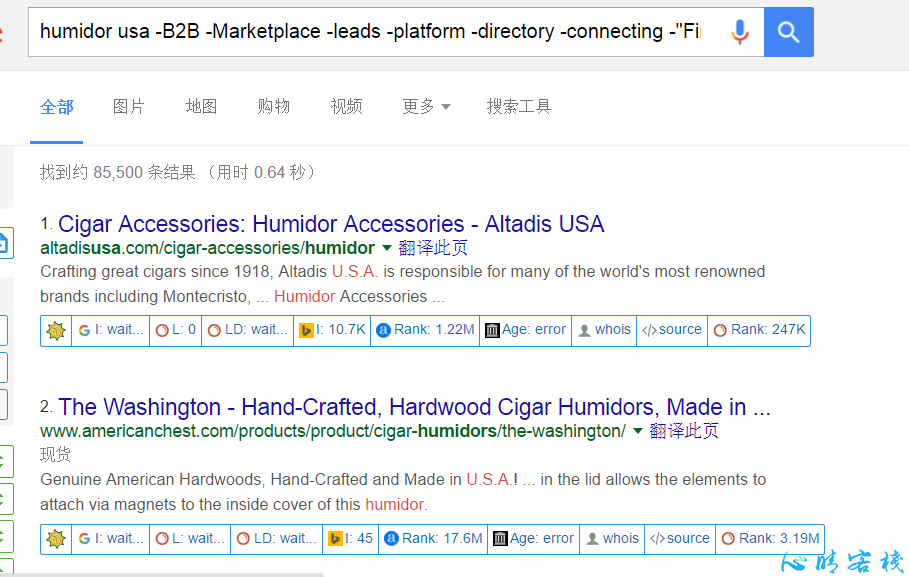The height and width of the screenshot is (577, 909).
Task: Expand dropdown arrow beside altadisusa.com URL
Action: (x=387, y=248)
